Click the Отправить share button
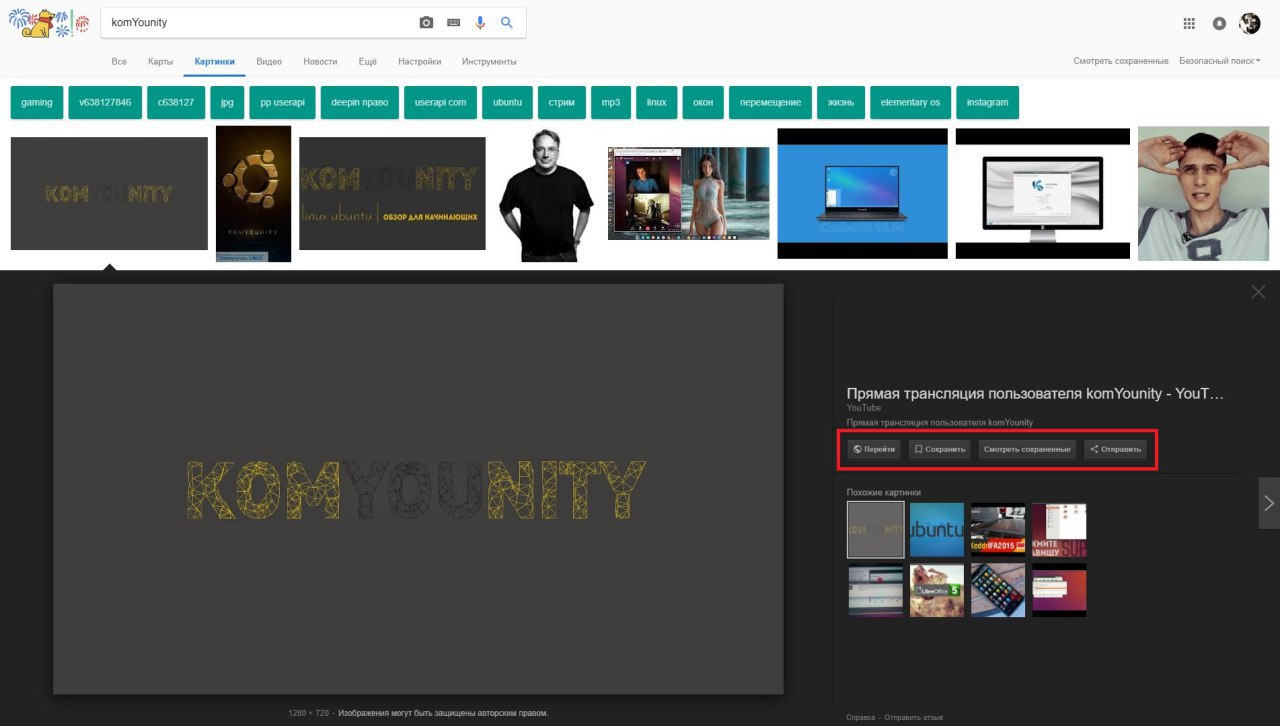This screenshot has width=1280, height=726. (1115, 449)
